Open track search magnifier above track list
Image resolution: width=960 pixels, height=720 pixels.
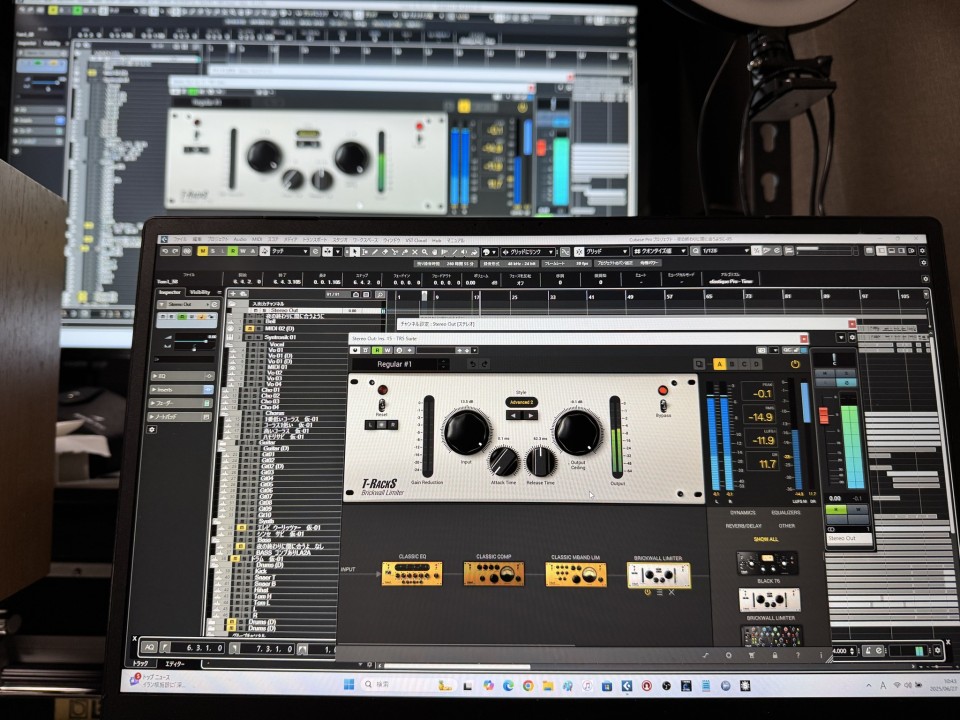pyautogui.click(x=380, y=294)
